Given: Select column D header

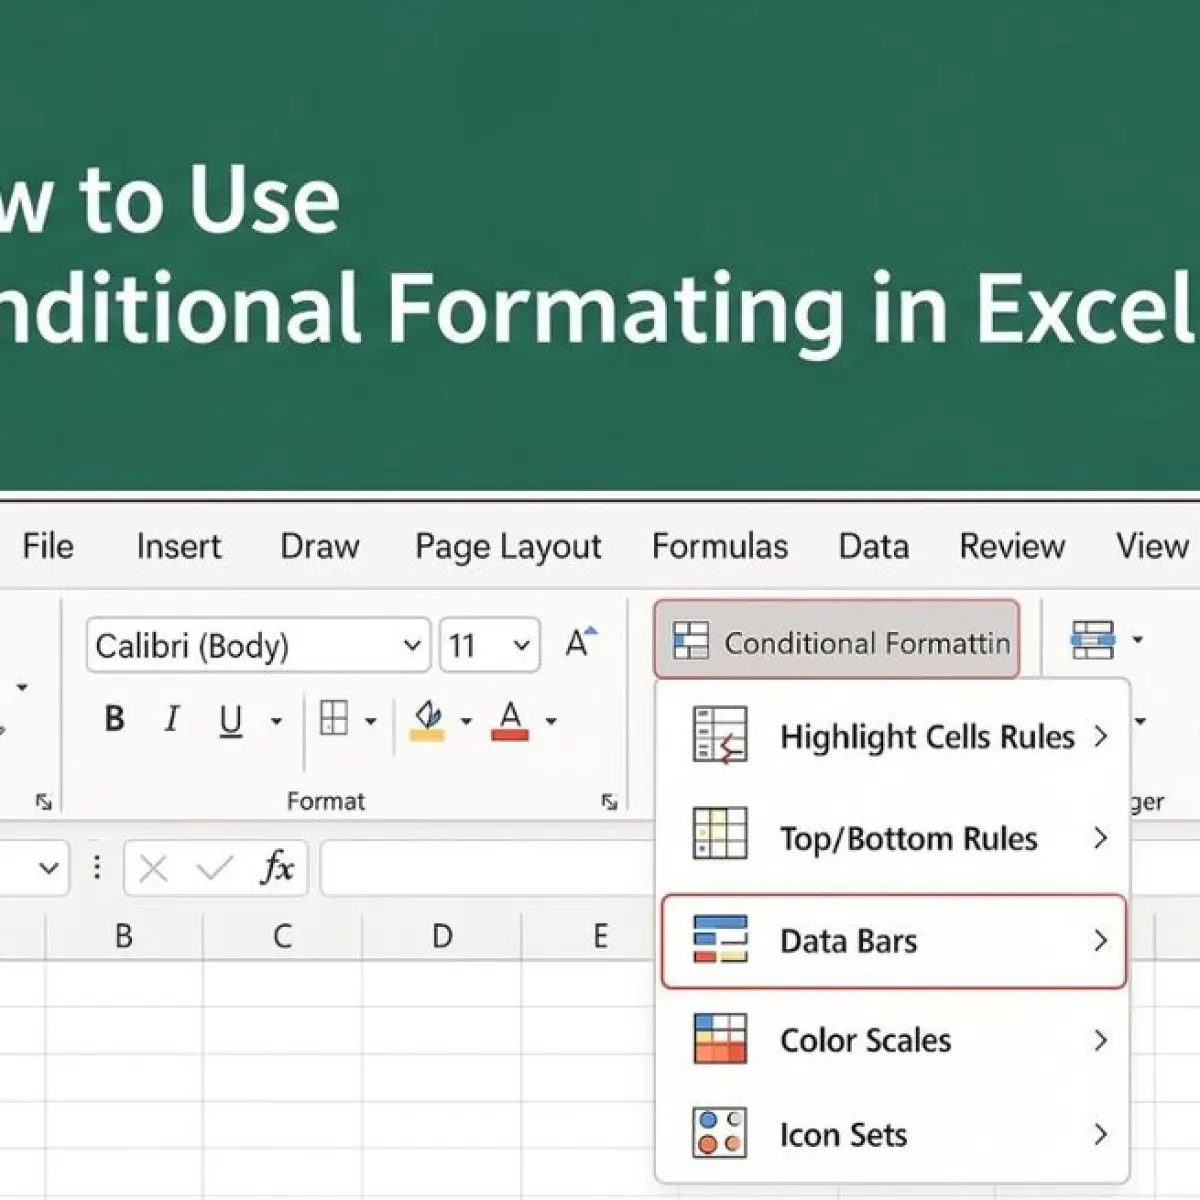Looking at the screenshot, I should [x=442, y=937].
